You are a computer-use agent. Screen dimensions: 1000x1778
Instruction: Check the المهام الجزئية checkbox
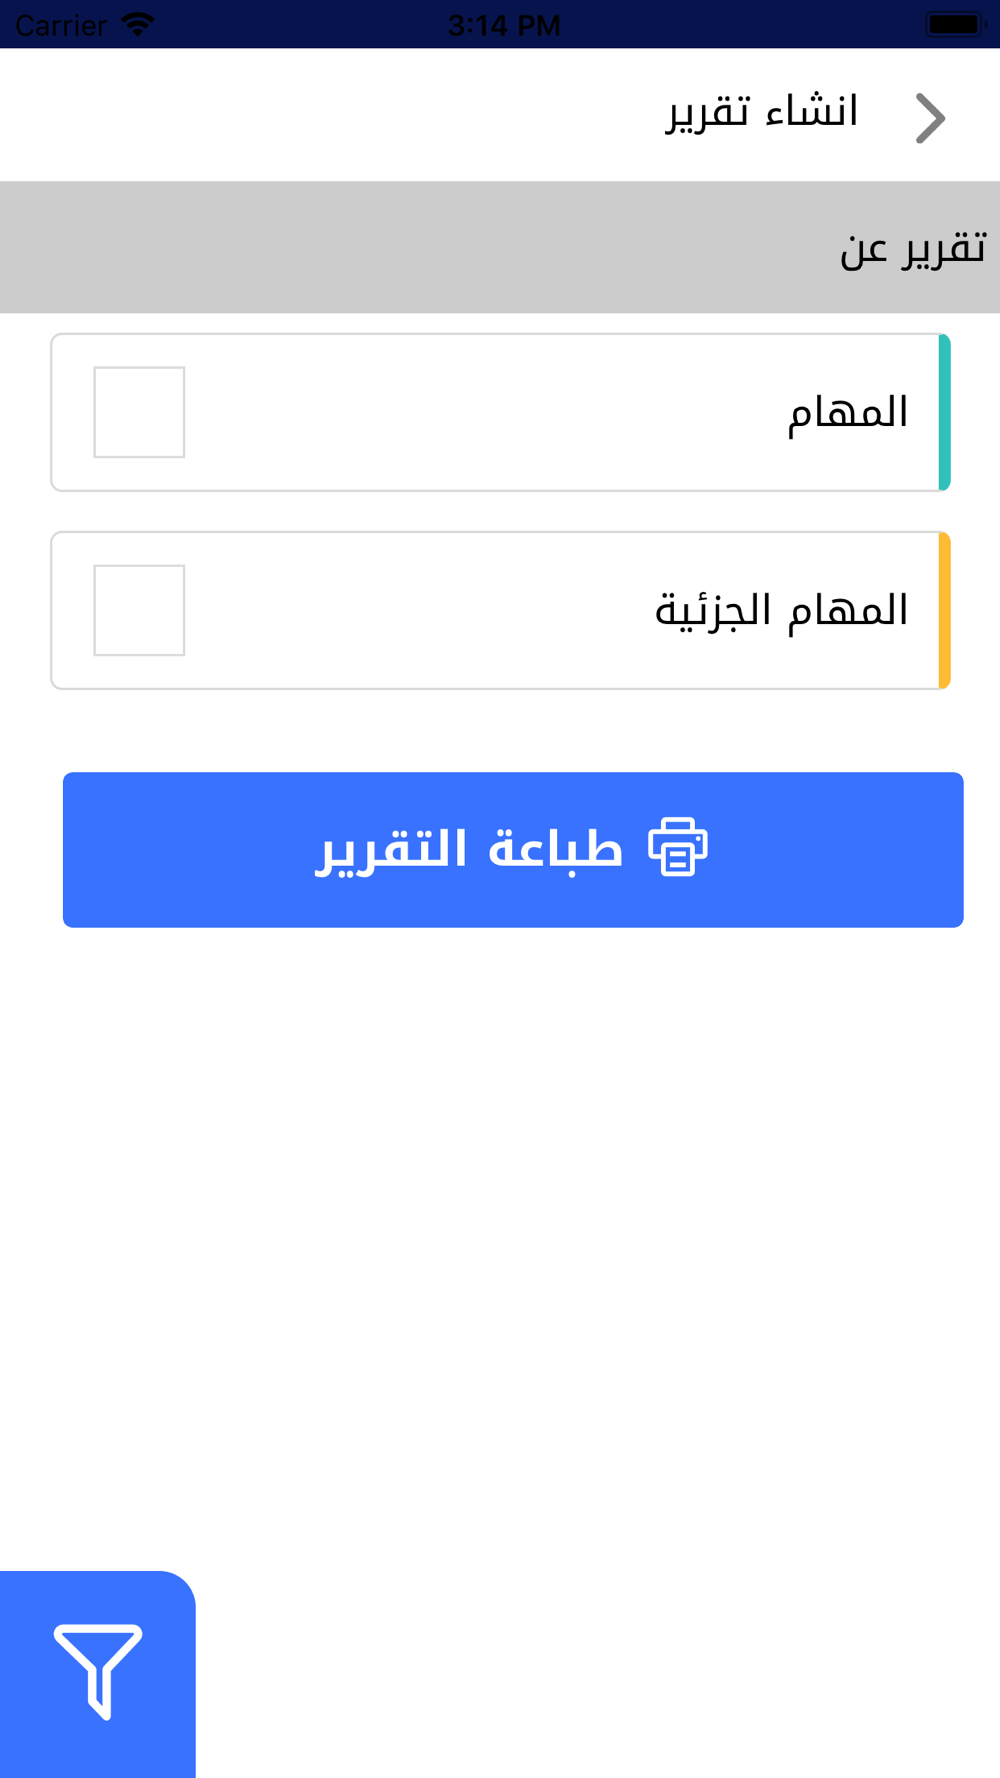(x=139, y=610)
